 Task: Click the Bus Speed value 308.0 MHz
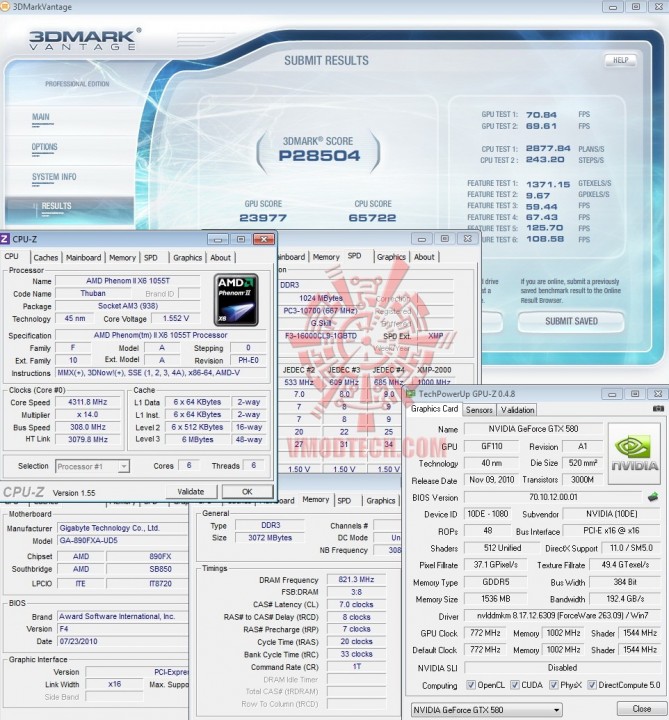tap(88, 427)
